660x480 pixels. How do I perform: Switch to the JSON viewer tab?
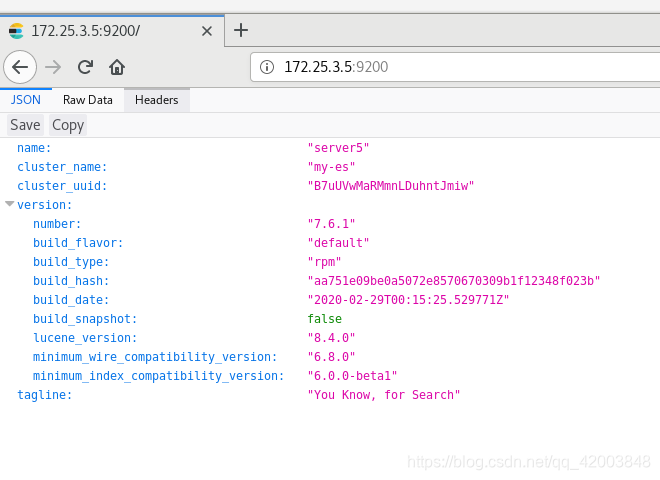[26, 100]
